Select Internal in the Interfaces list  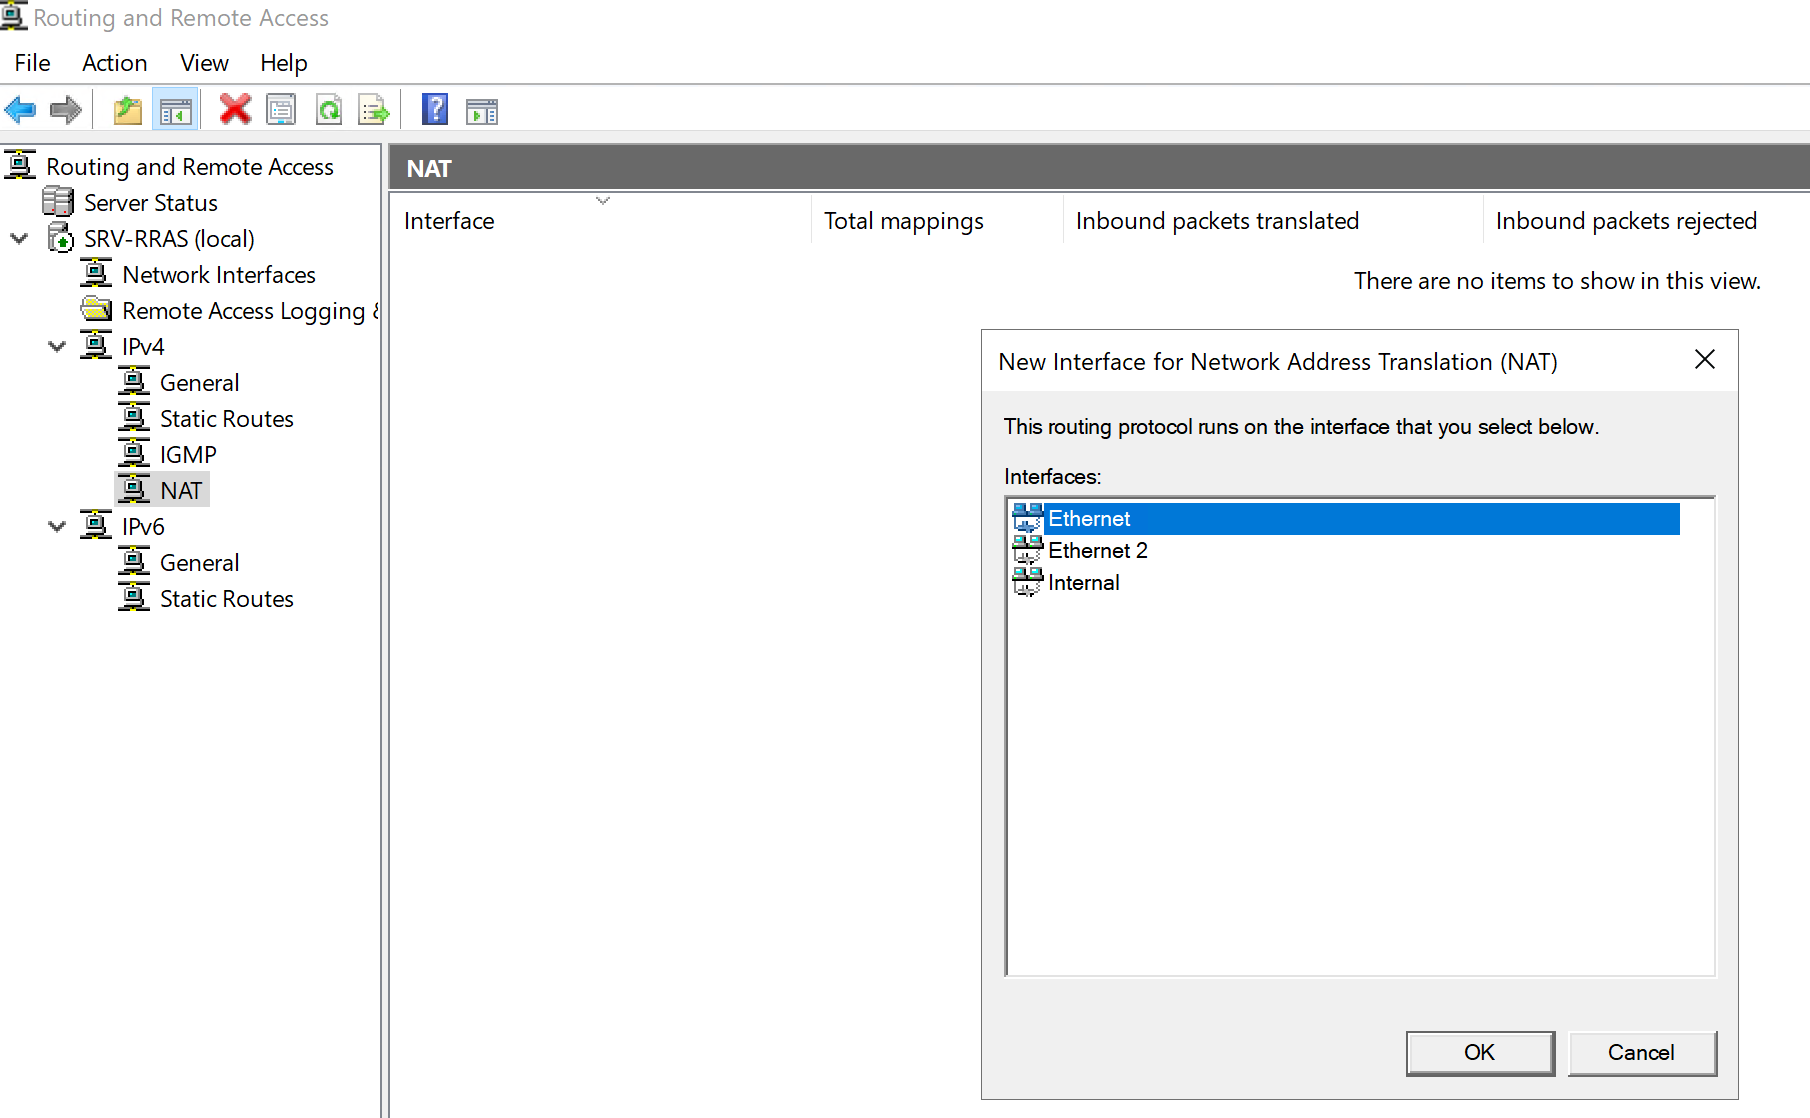coord(1083,583)
